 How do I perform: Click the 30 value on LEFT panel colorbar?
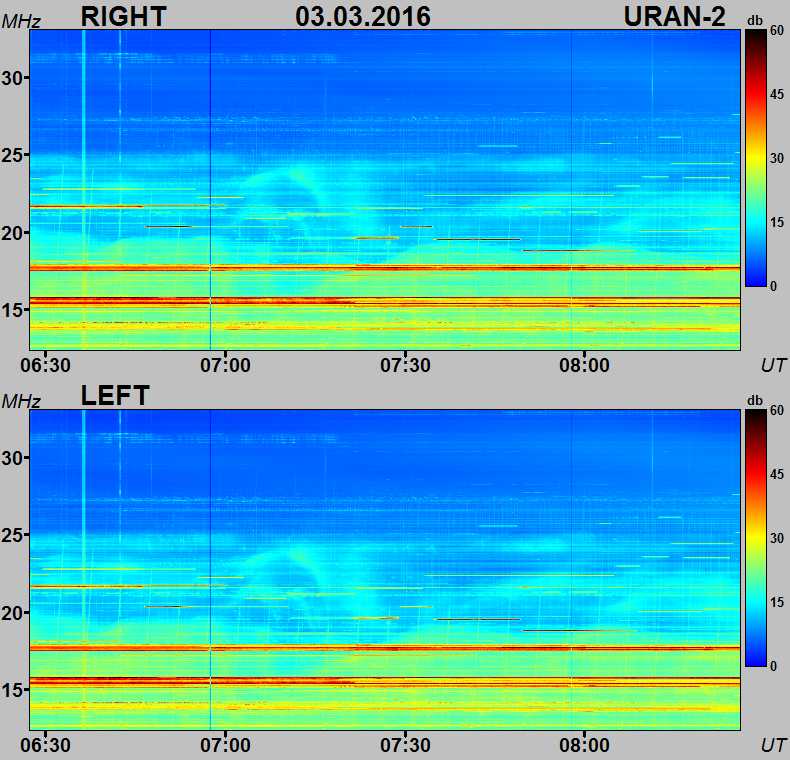tap(777, 538)
